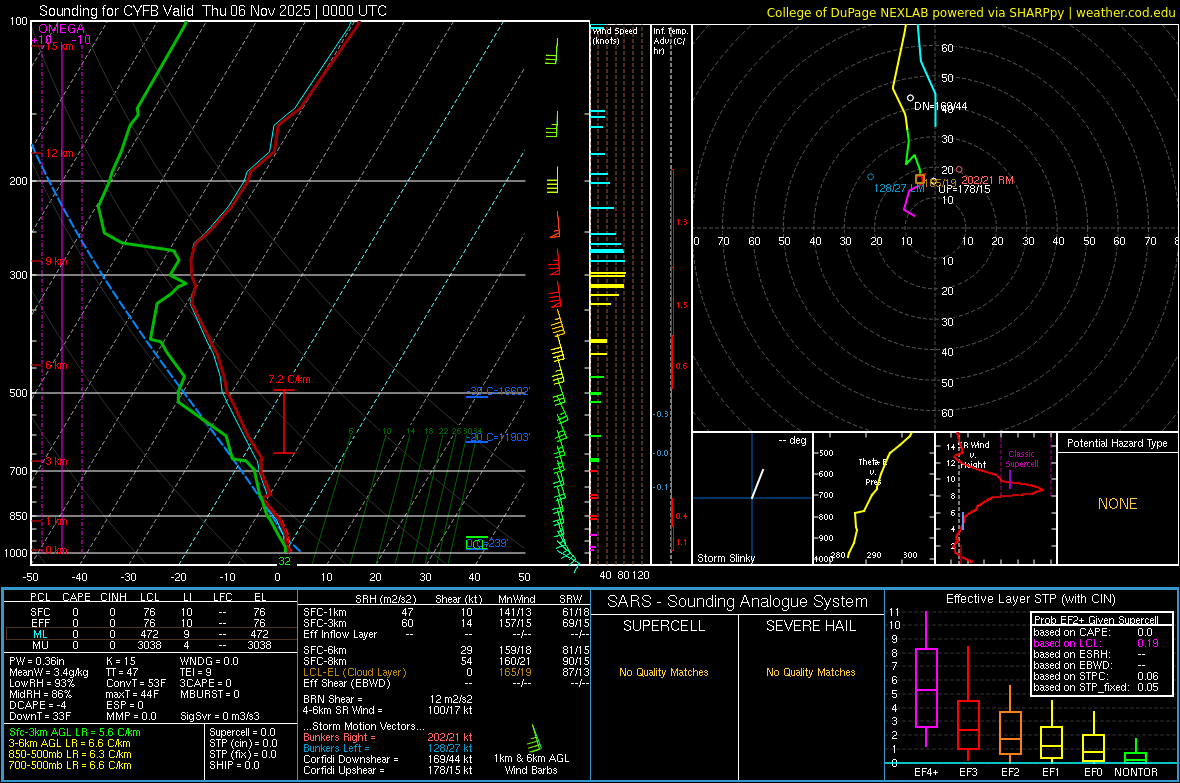Click the 'LowRH = 93%' value

tap(41, 683)
